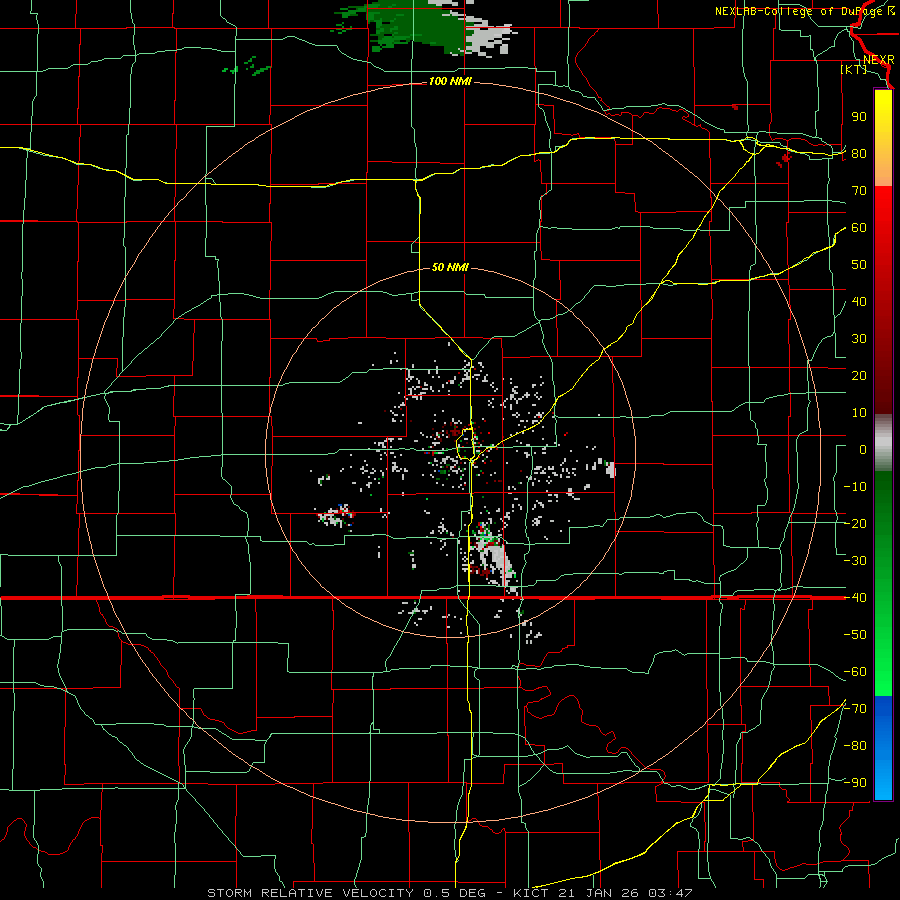Click the -80 value on velocity scale
The width and height of the screenshot is (900, 900).
(x=855, y=746)
